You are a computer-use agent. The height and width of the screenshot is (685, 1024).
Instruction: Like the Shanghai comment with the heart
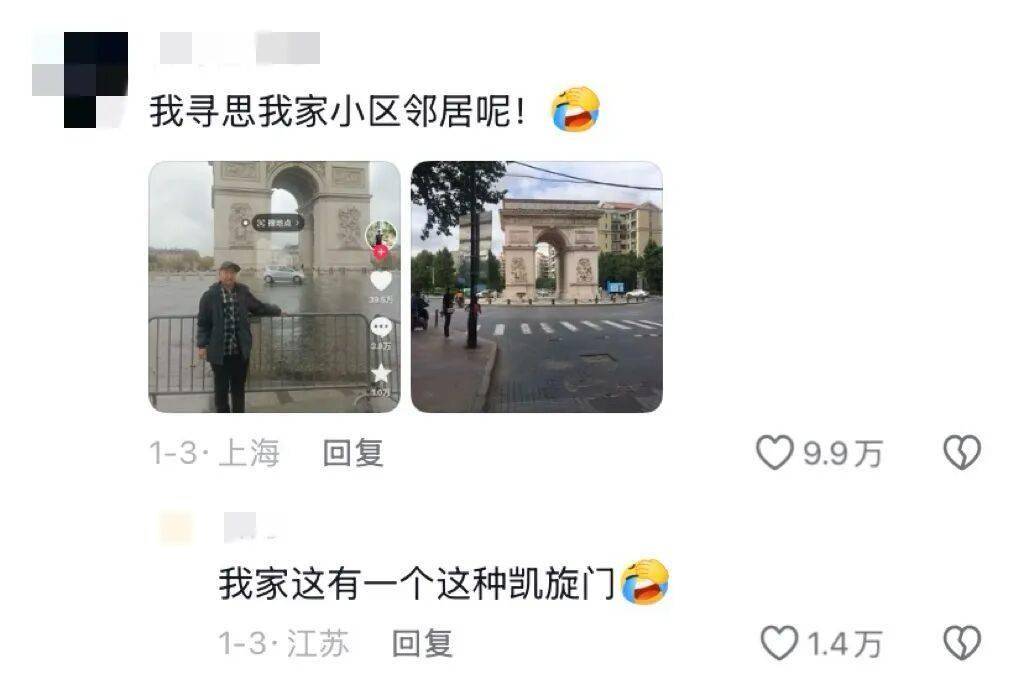coord(775,452)
